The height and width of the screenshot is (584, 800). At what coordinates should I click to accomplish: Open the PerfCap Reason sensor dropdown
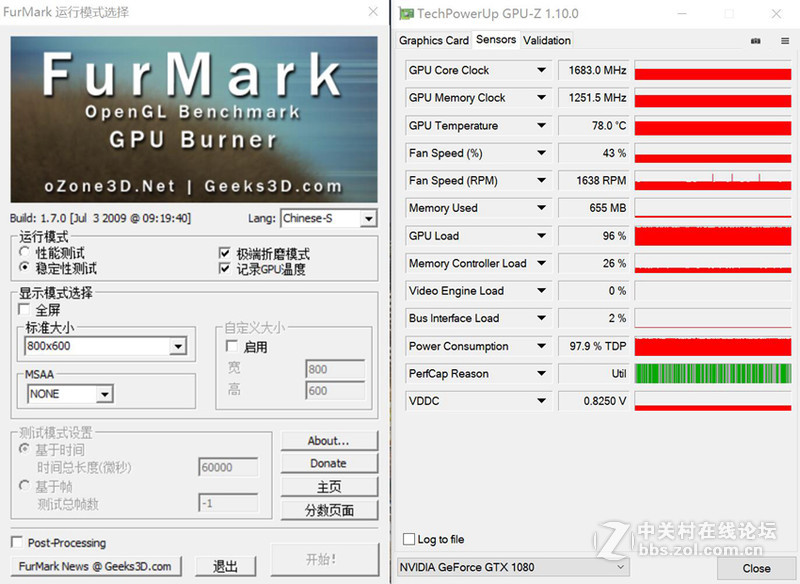[541, 373]
